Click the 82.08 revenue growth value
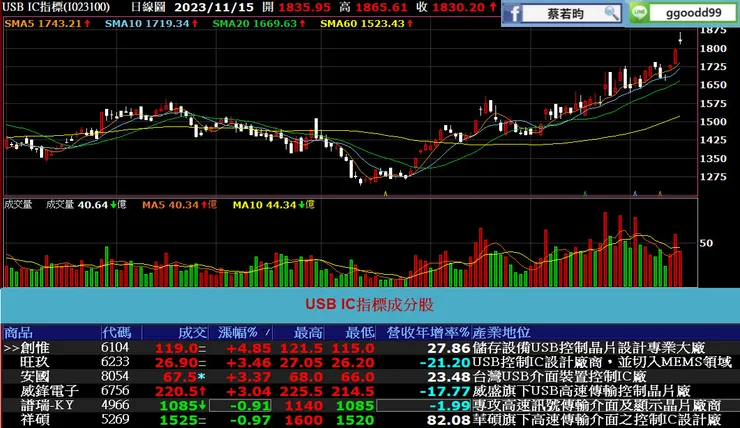Screen dimensions: 740x428 click(x=449, y=420)
